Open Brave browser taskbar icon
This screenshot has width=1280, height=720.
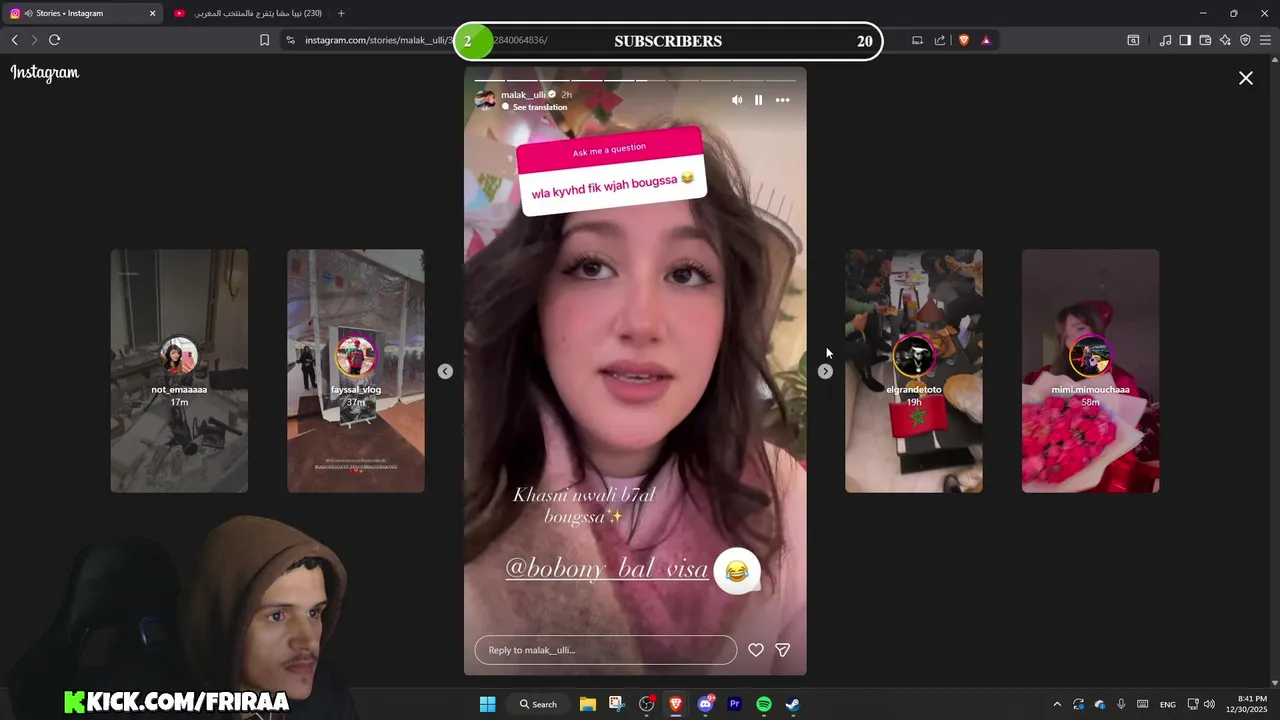click(x=676, y=704)
